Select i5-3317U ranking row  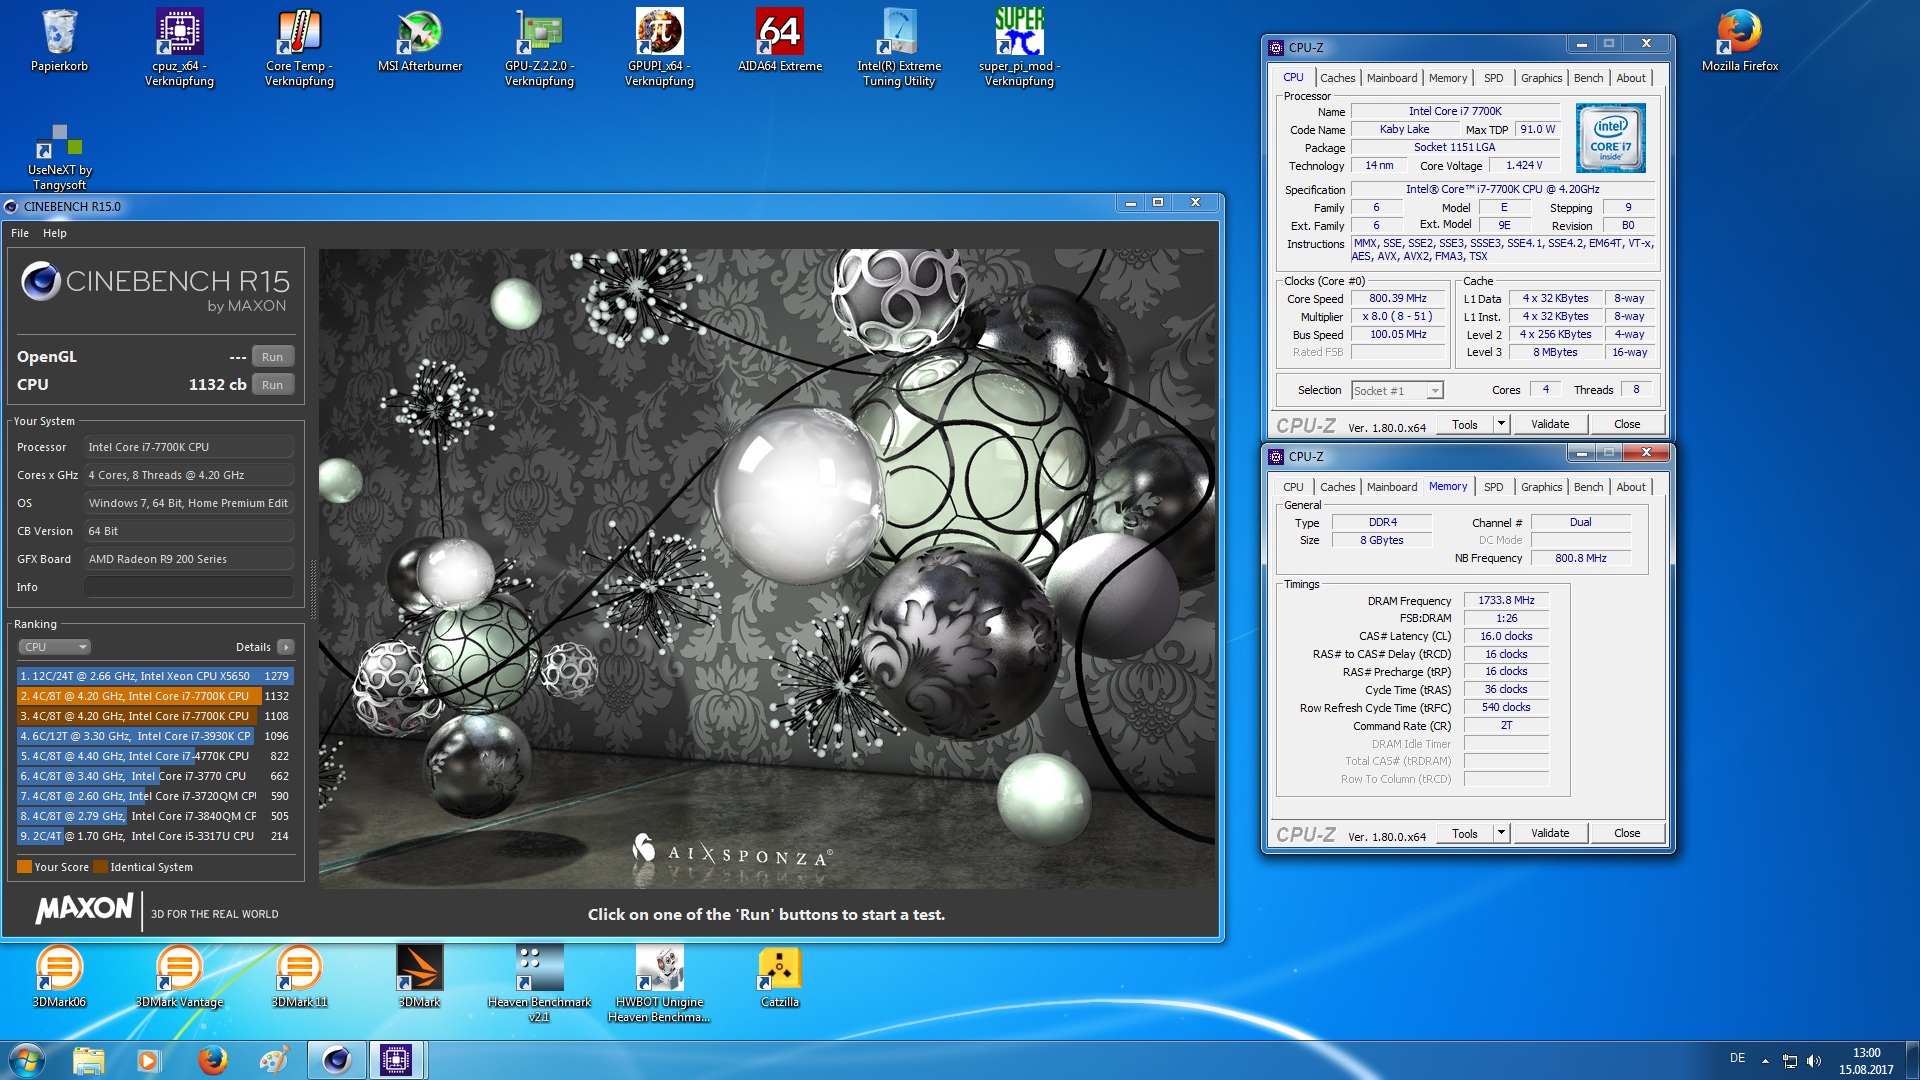155,836
